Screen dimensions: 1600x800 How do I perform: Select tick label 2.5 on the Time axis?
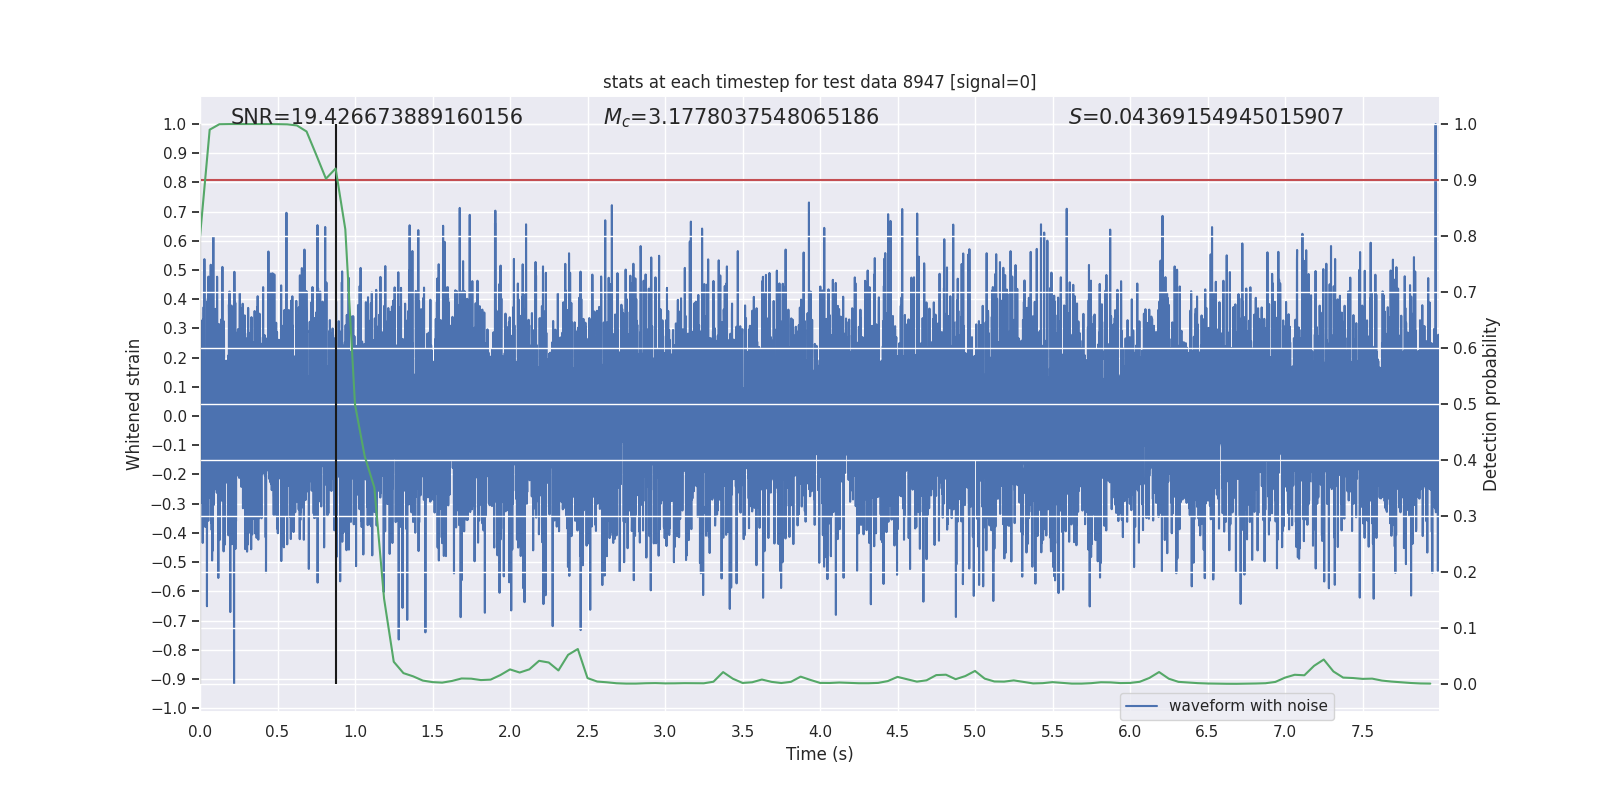pos(587,731)
